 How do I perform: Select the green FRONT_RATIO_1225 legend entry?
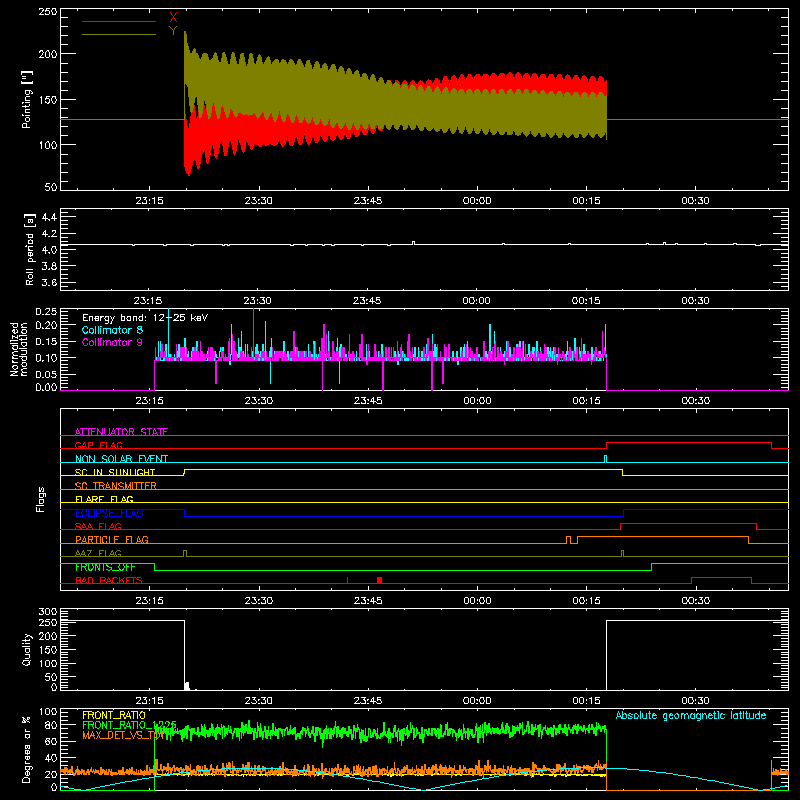[130, 725]
